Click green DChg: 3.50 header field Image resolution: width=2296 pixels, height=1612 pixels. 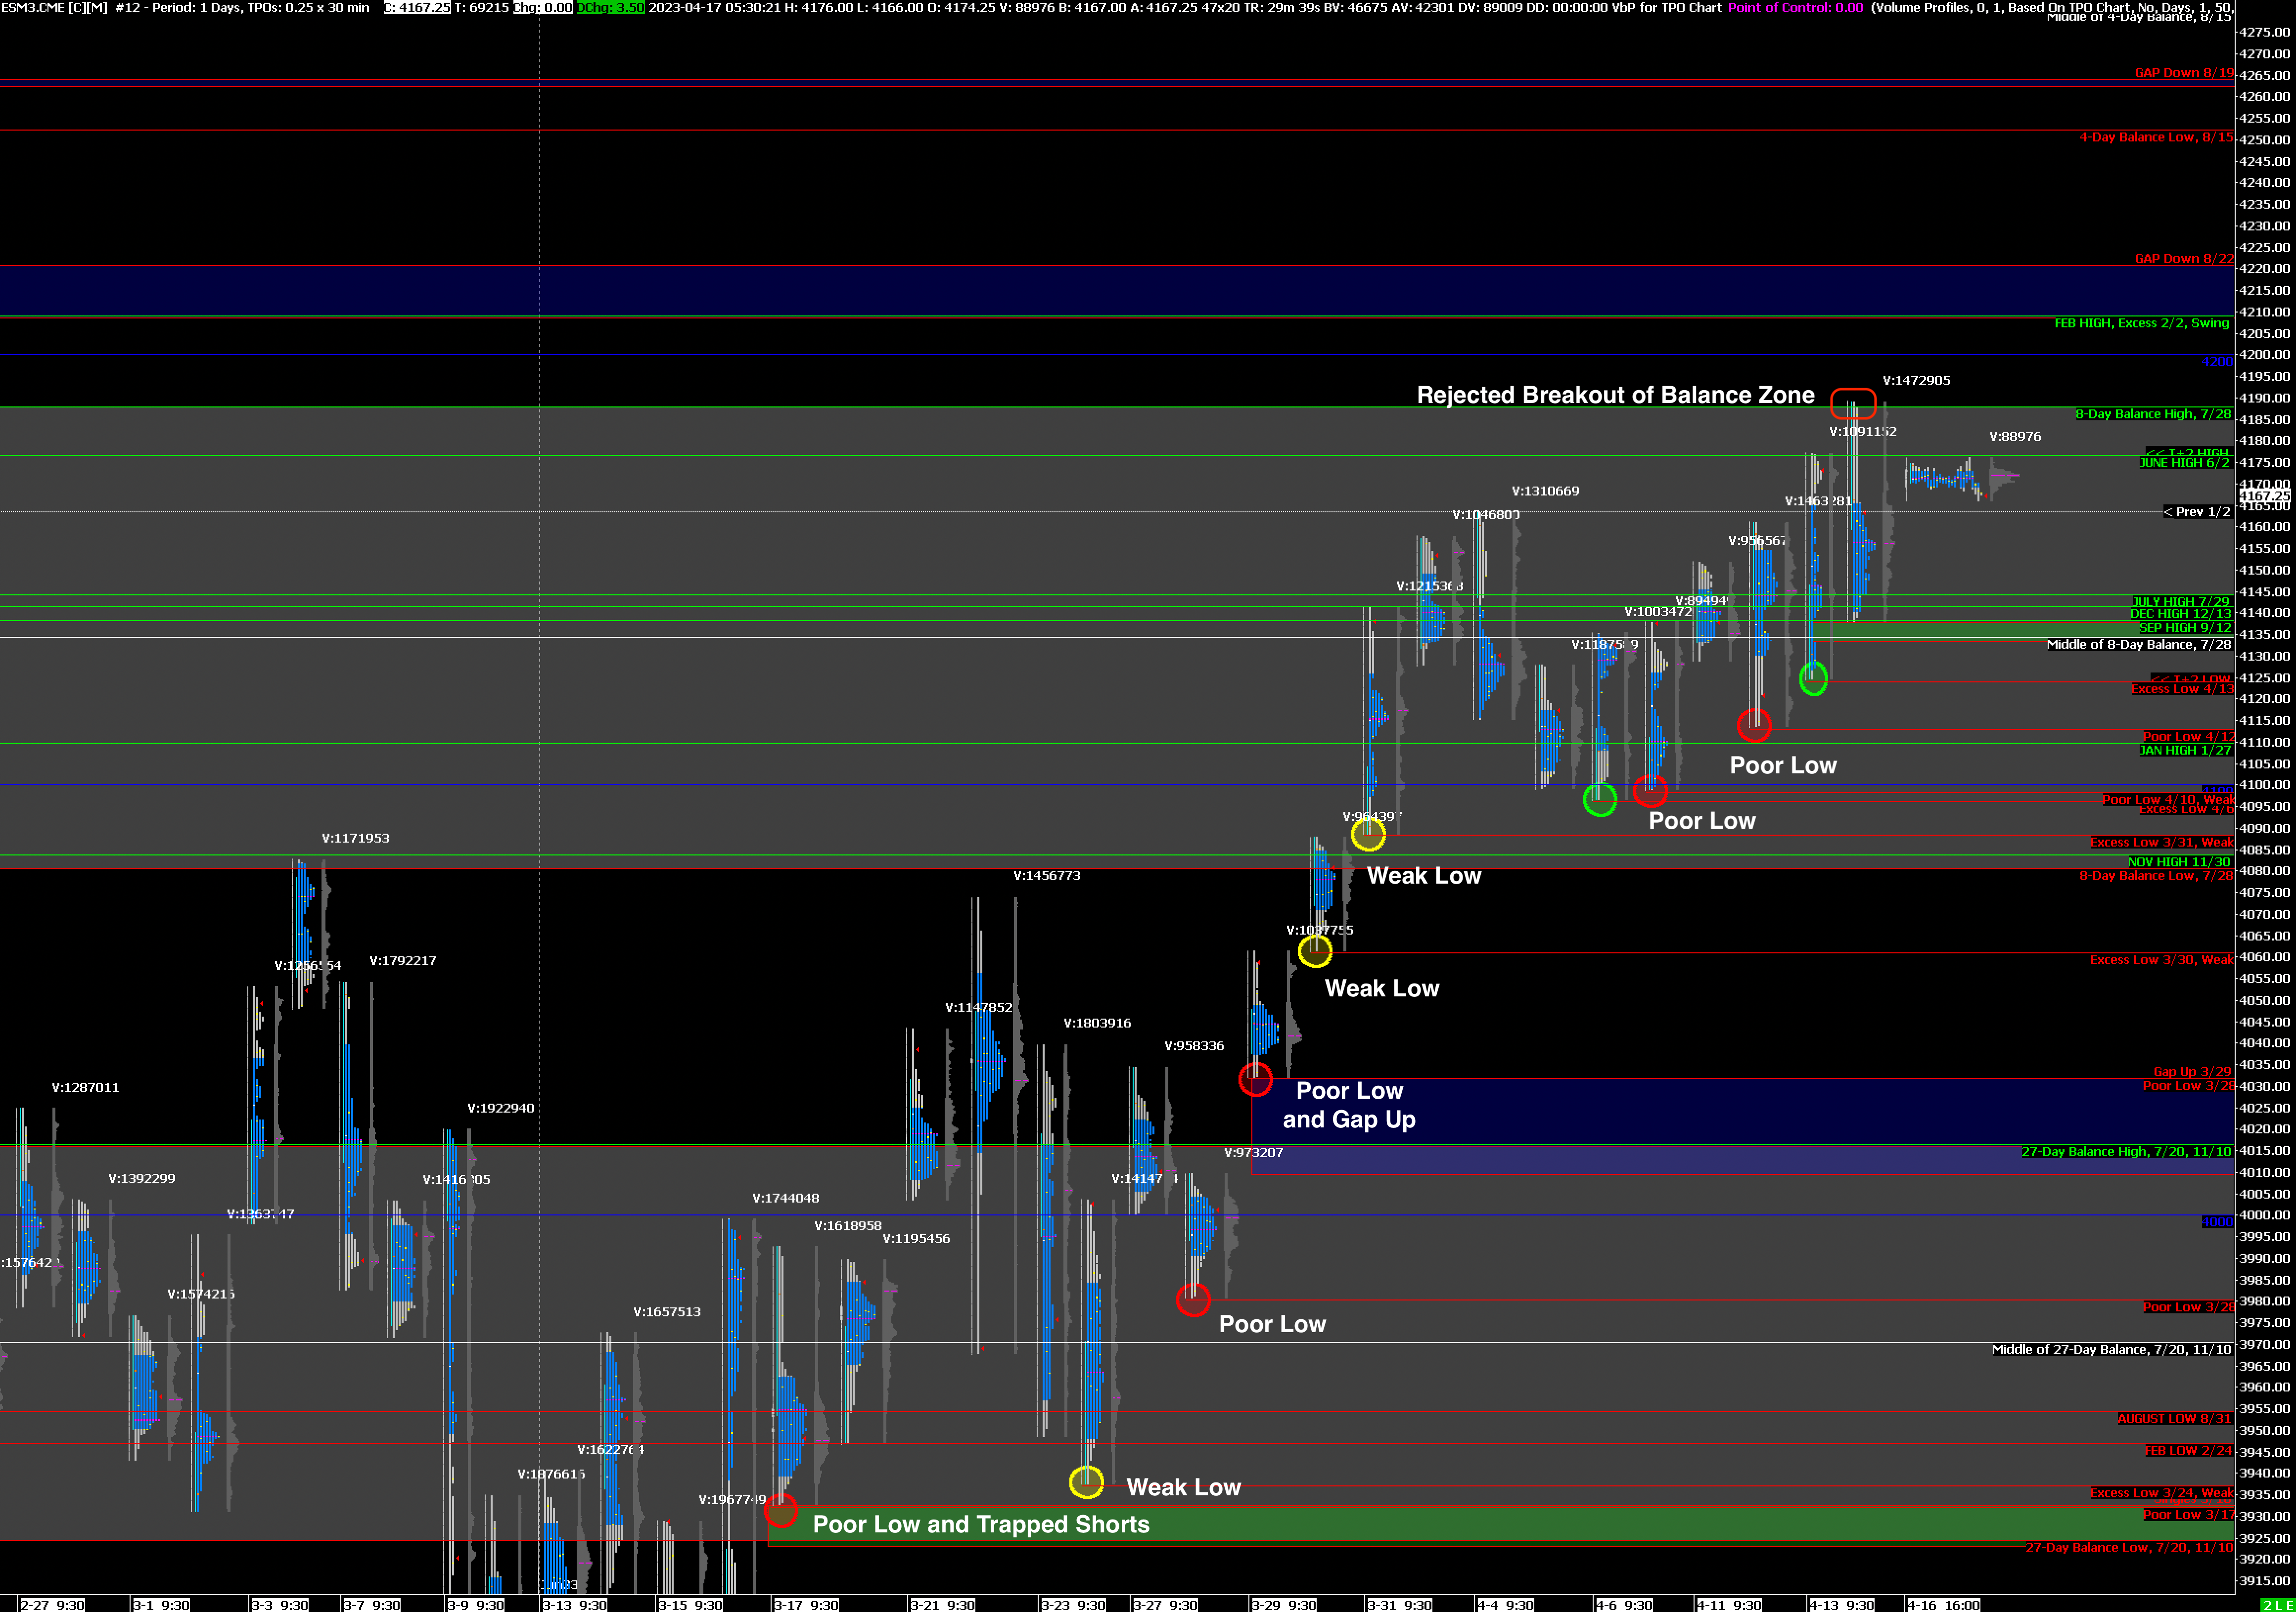tap(611, 7)
